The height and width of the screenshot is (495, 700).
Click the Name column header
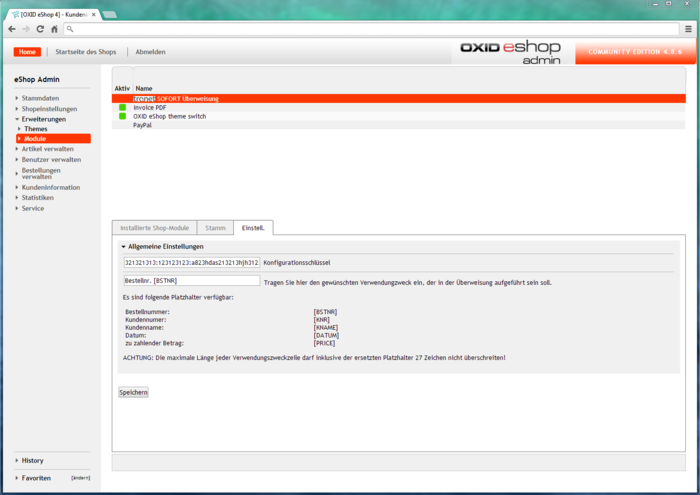tap(144, 88)
